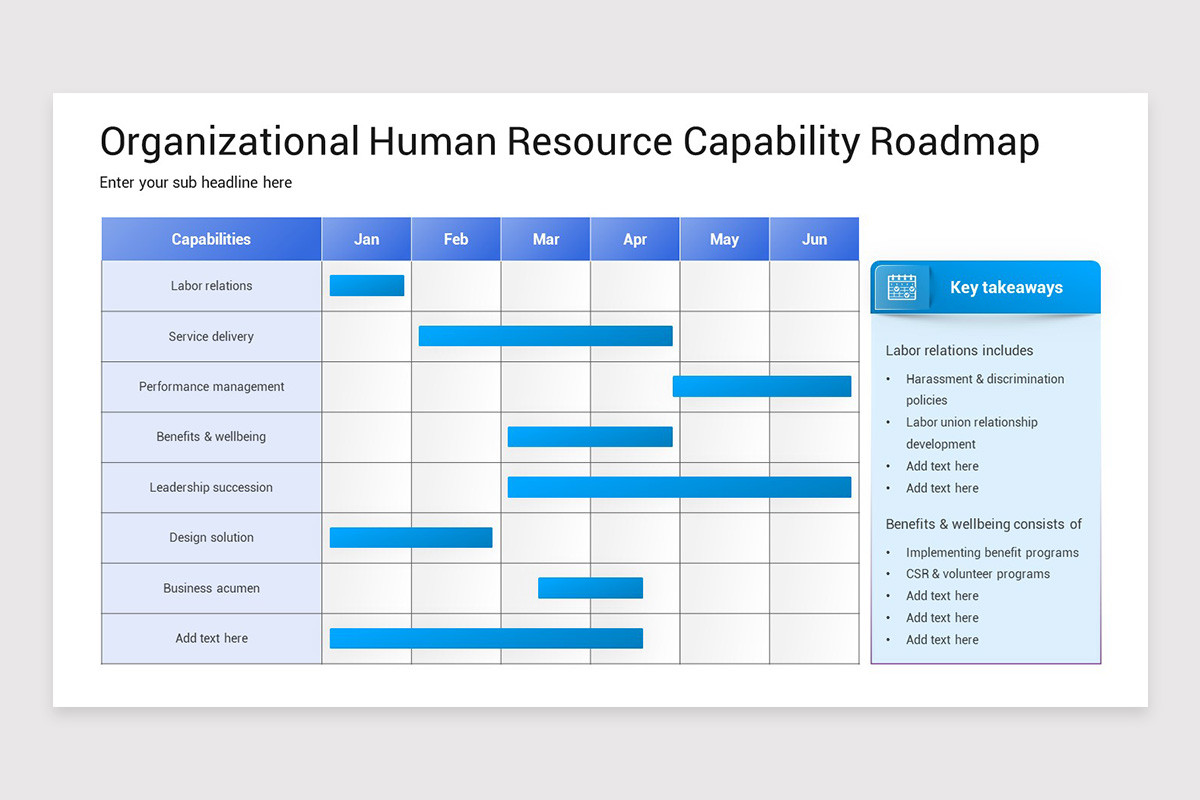Select 'Benefits & wellbeing consists of' subheading
Image resolution: width=1200 pixels, height=800 pixels.
click(x=984, y=524)
